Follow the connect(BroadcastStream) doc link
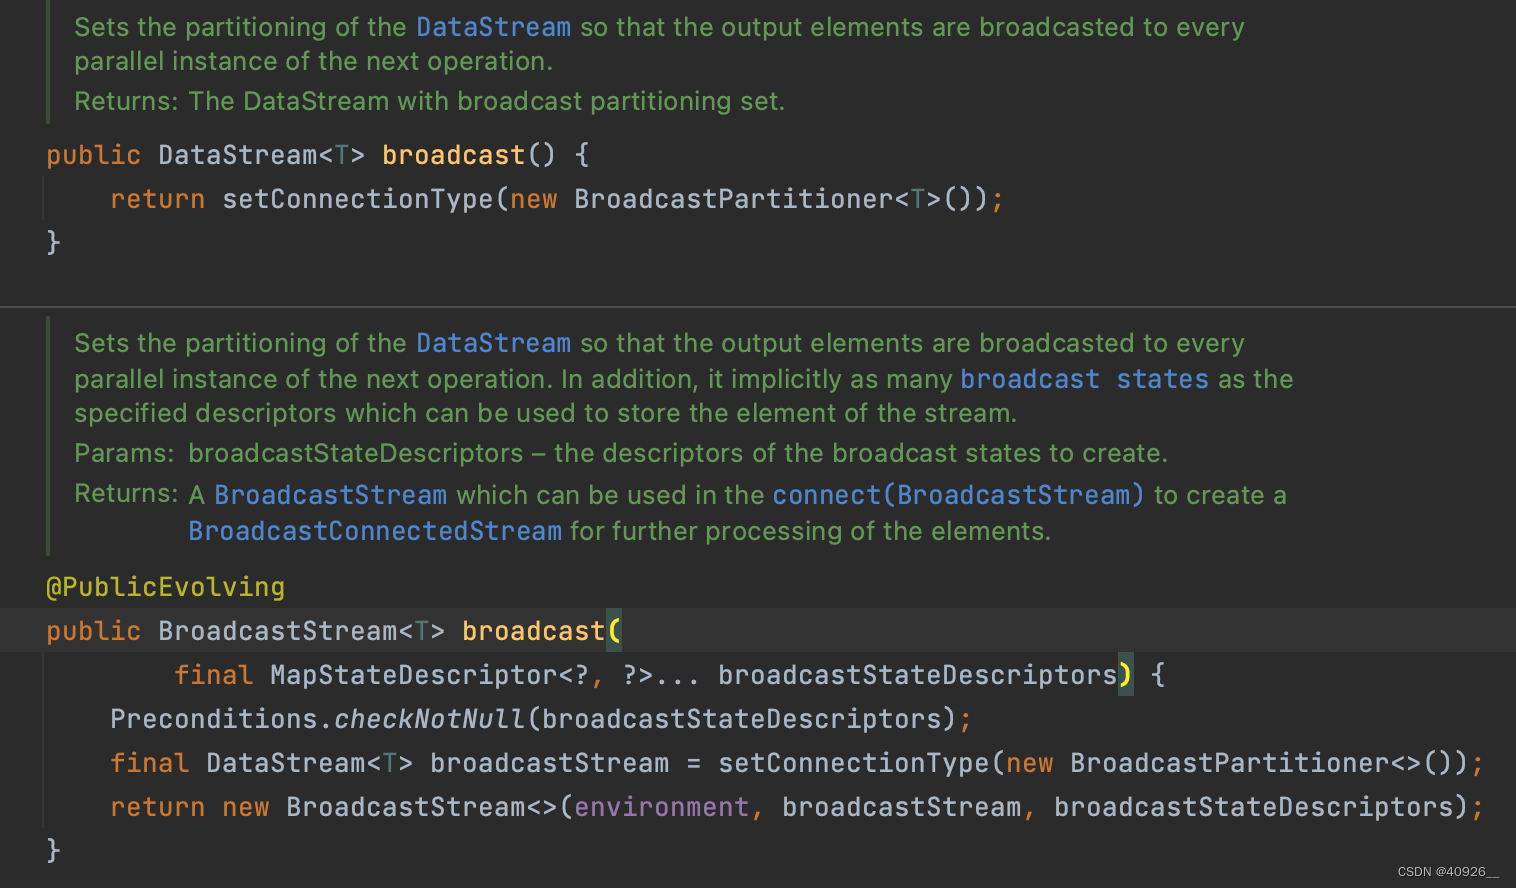Image resolution: width=1516 pixels, height=888 pixels. (x=958, y=495)
